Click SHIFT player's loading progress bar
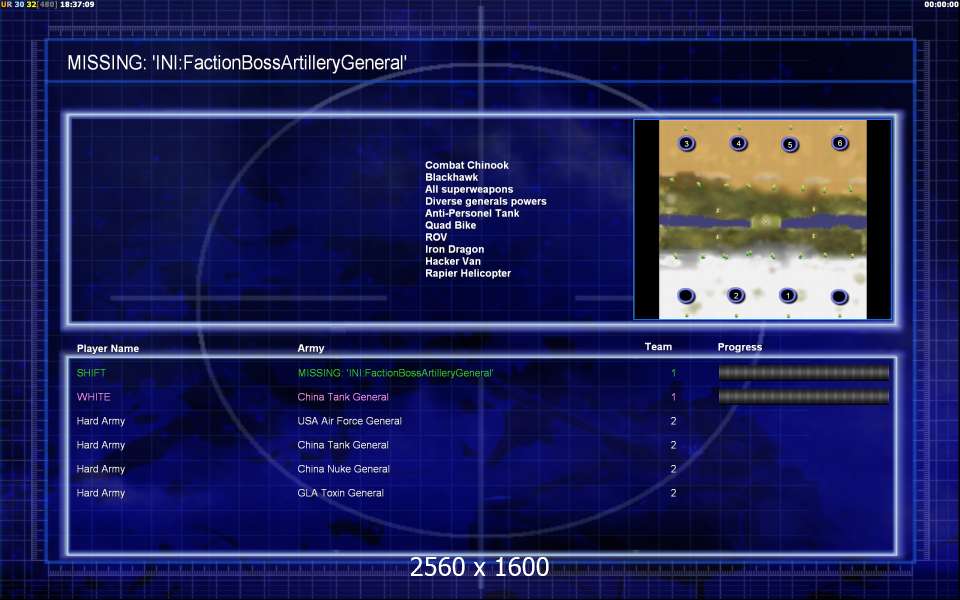Image resolution: width=960 pixels, height=600 pixels. (803, 372)
